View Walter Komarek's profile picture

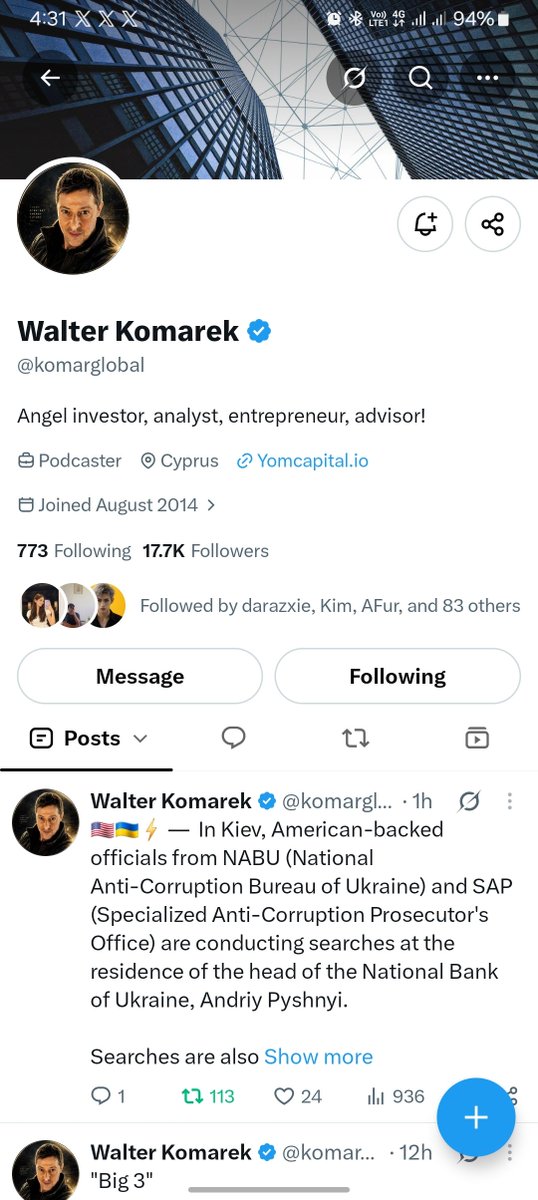[x=73, y=218]
